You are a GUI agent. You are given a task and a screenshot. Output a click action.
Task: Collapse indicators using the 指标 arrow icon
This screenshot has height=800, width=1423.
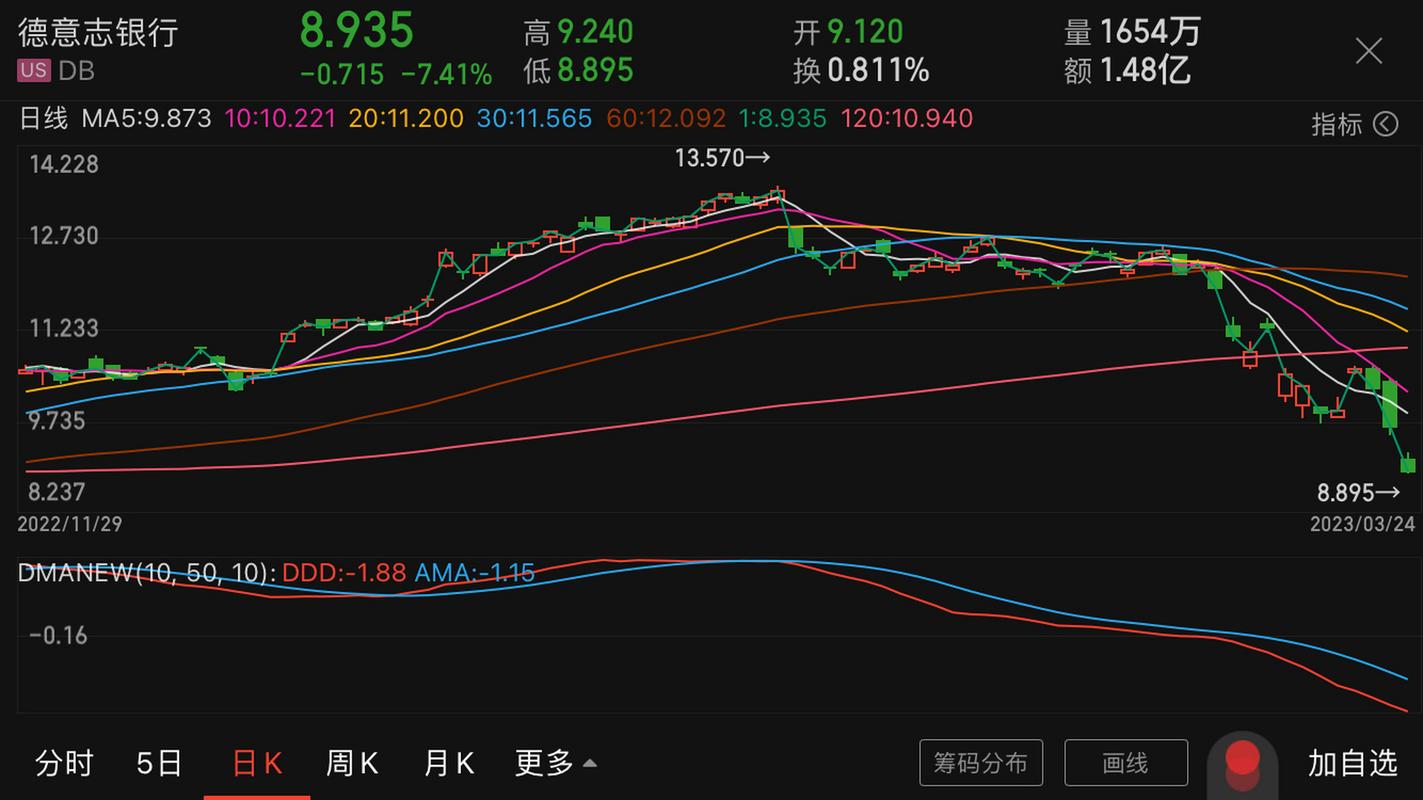(1385, 124)
